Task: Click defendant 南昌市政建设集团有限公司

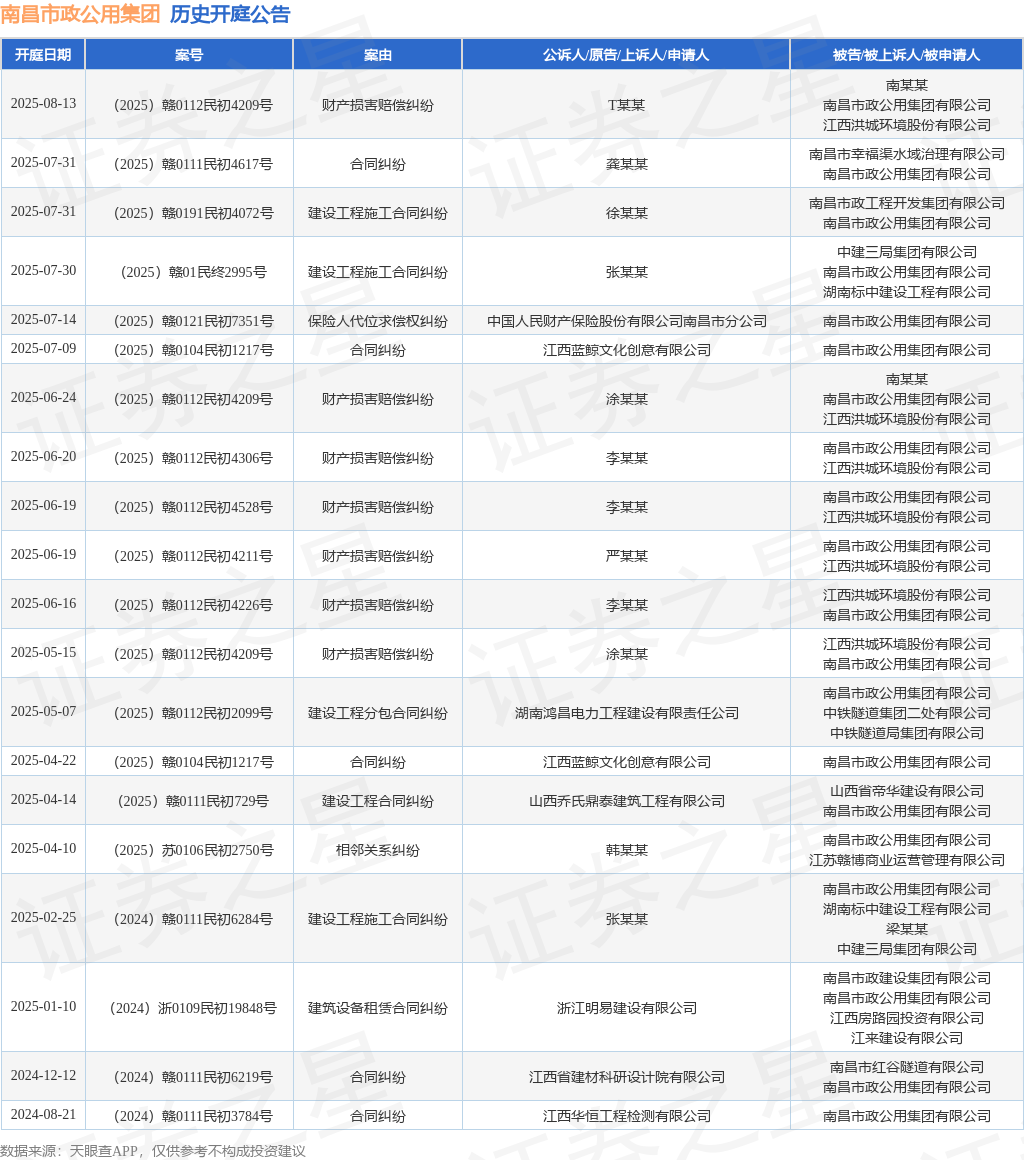Action: point(907,978)
